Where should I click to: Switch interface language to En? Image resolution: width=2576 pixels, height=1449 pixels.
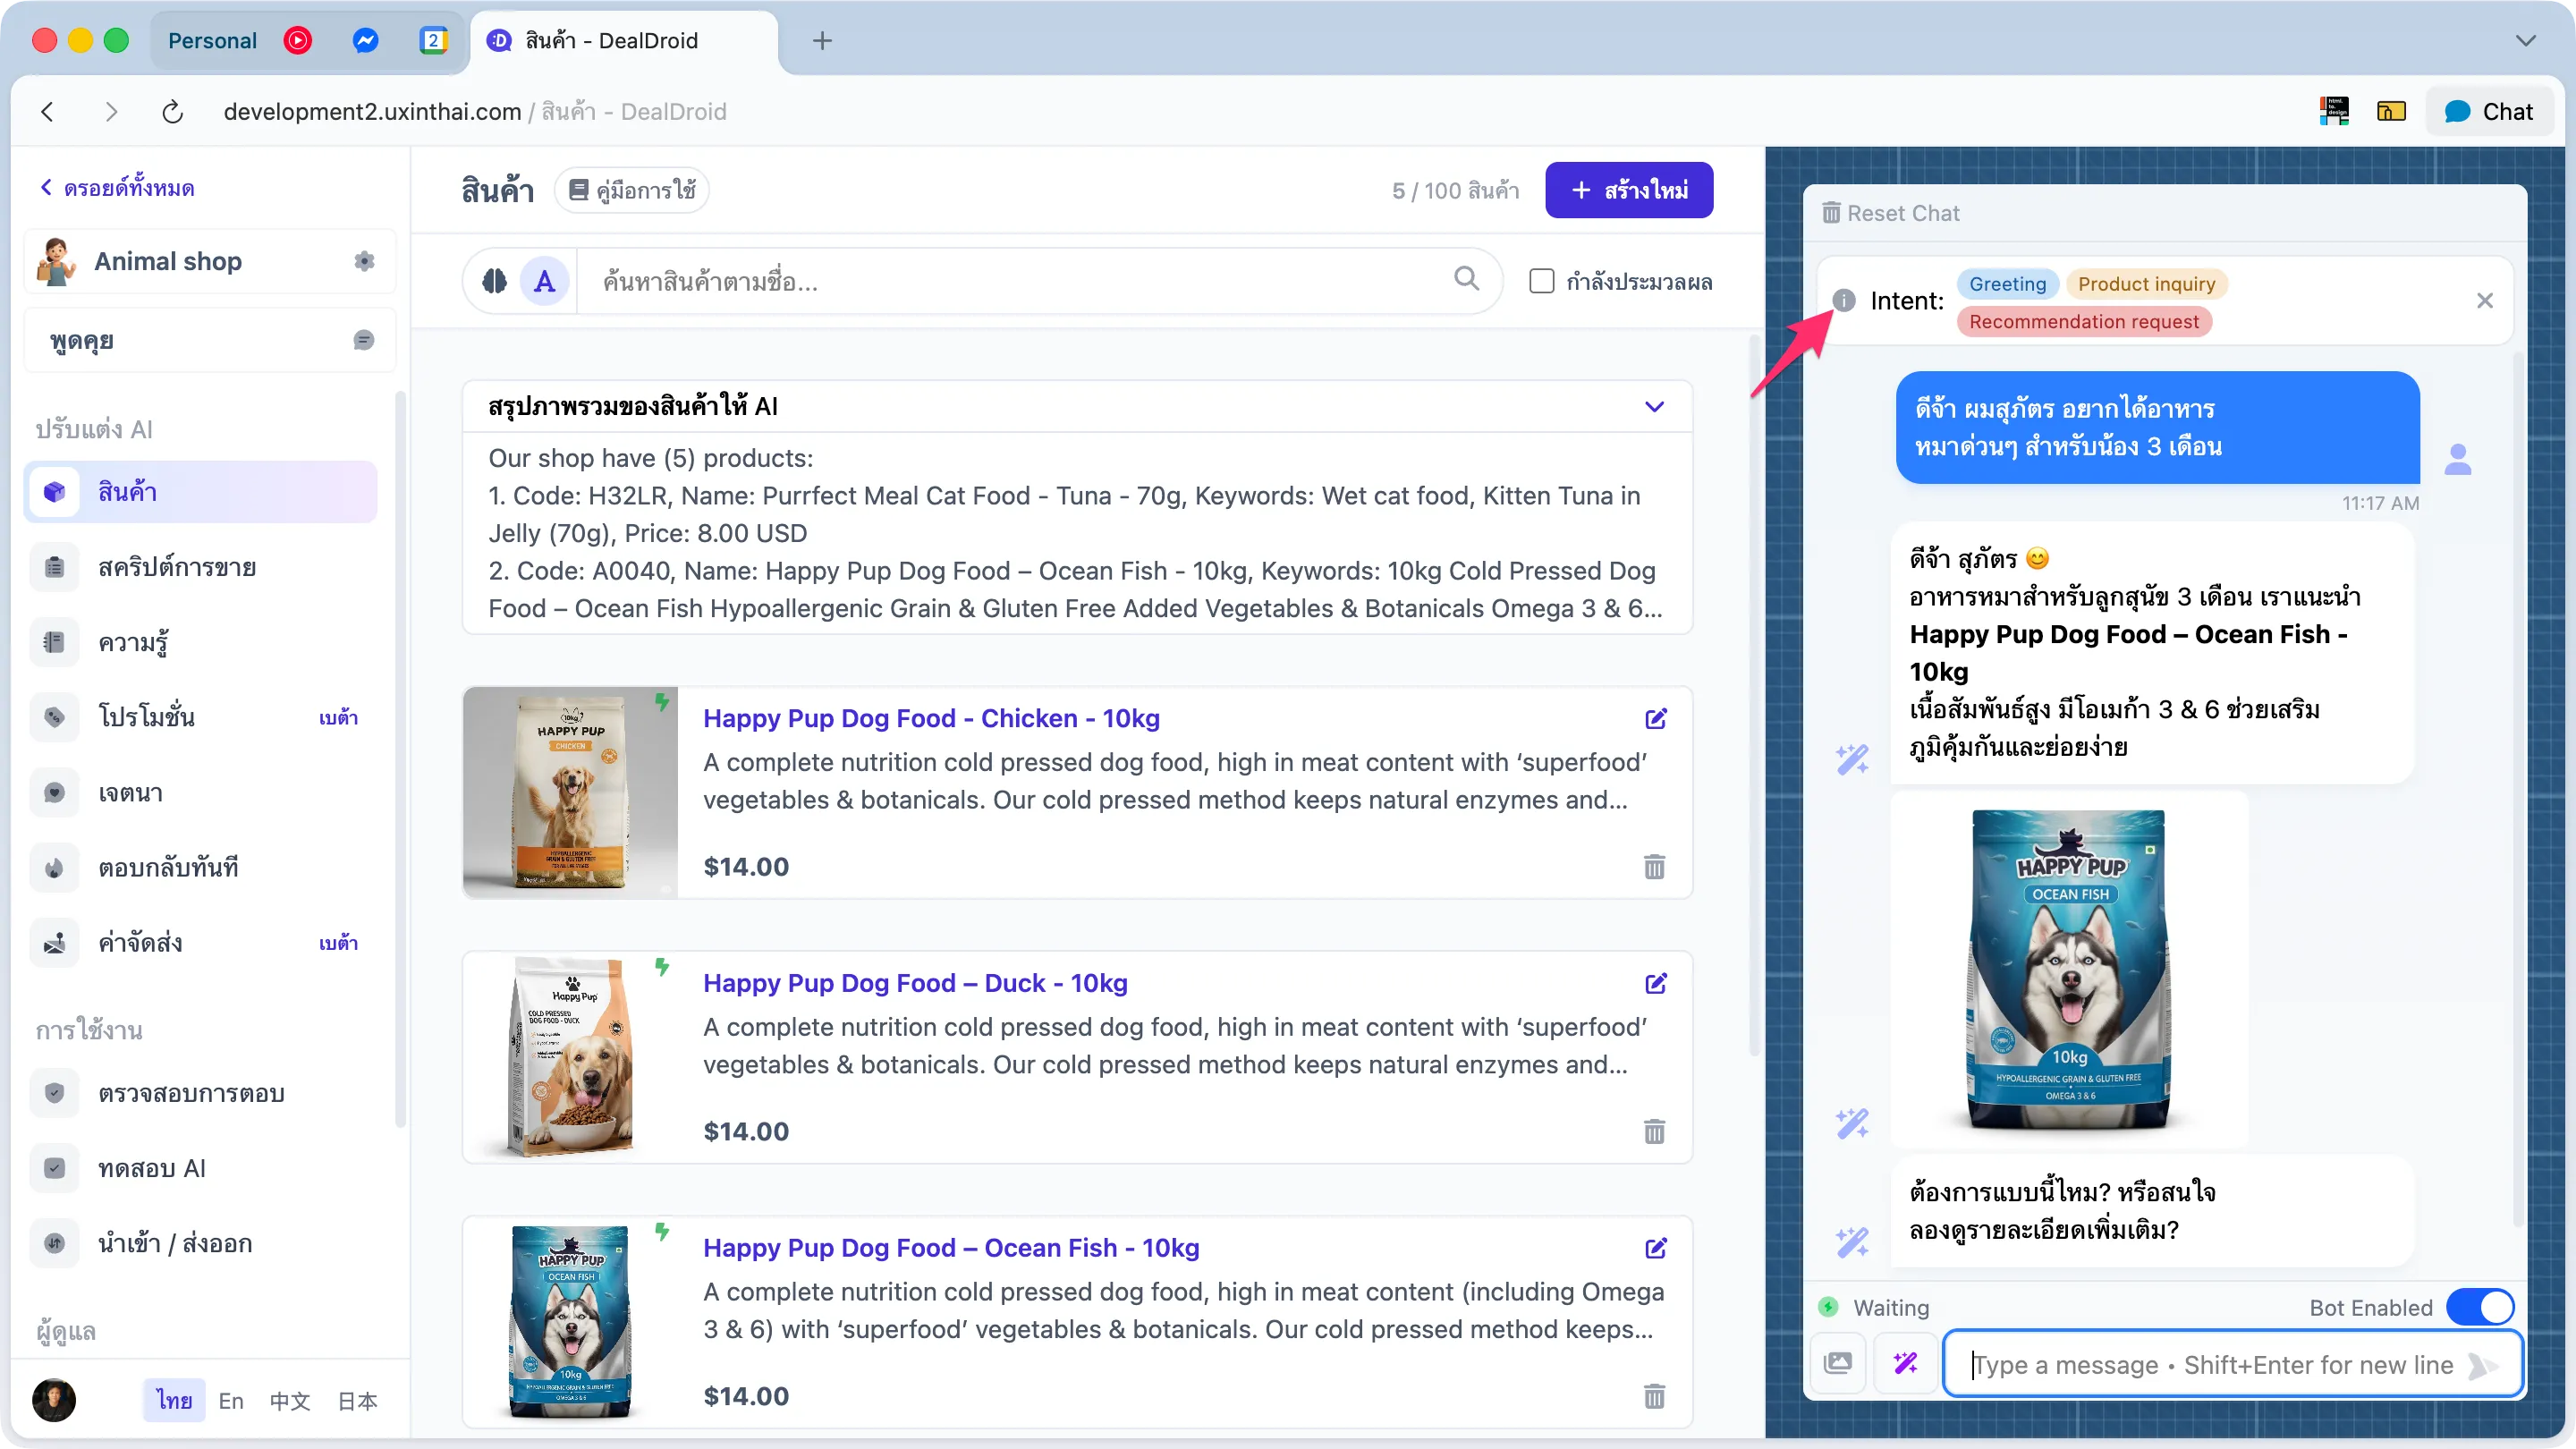230,1401
